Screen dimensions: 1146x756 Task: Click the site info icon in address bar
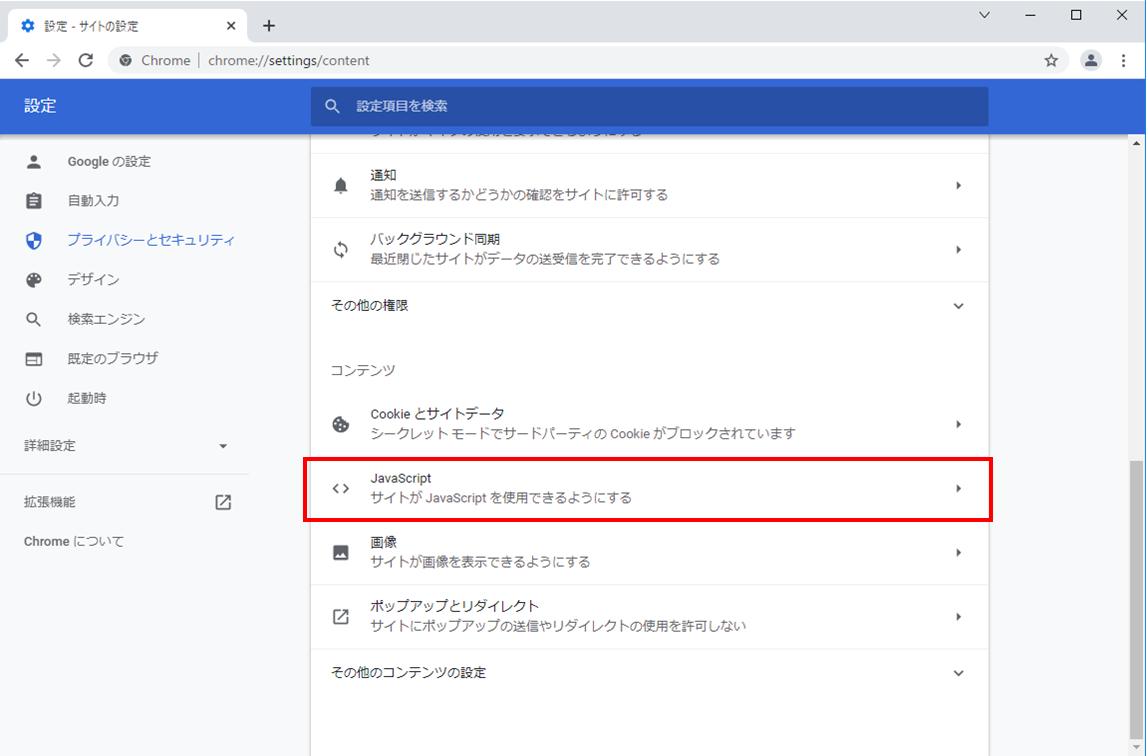pos(126,61)
